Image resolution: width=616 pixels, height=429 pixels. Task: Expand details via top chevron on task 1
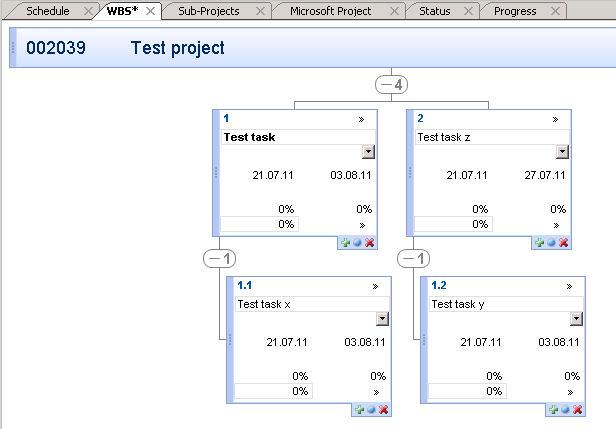(x=361, y=119)
